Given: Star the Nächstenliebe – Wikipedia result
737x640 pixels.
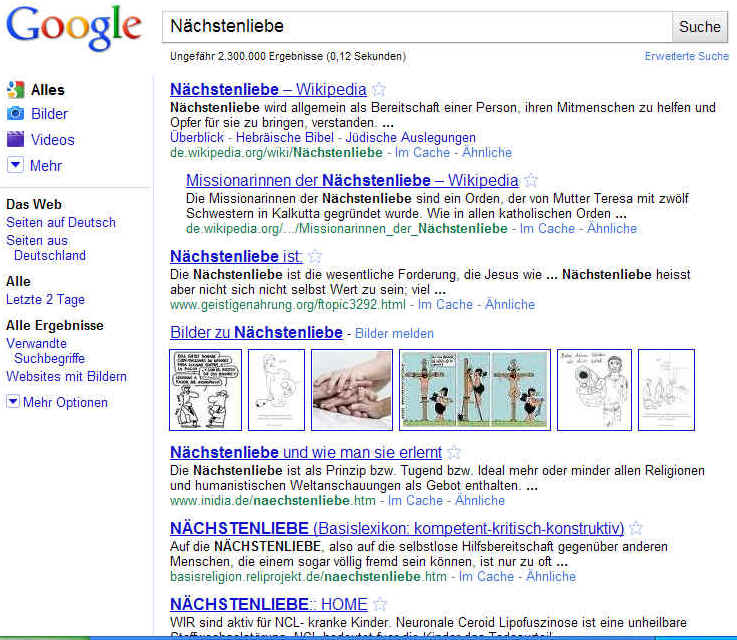Looking at the screenshot, I should pos(379,89).
